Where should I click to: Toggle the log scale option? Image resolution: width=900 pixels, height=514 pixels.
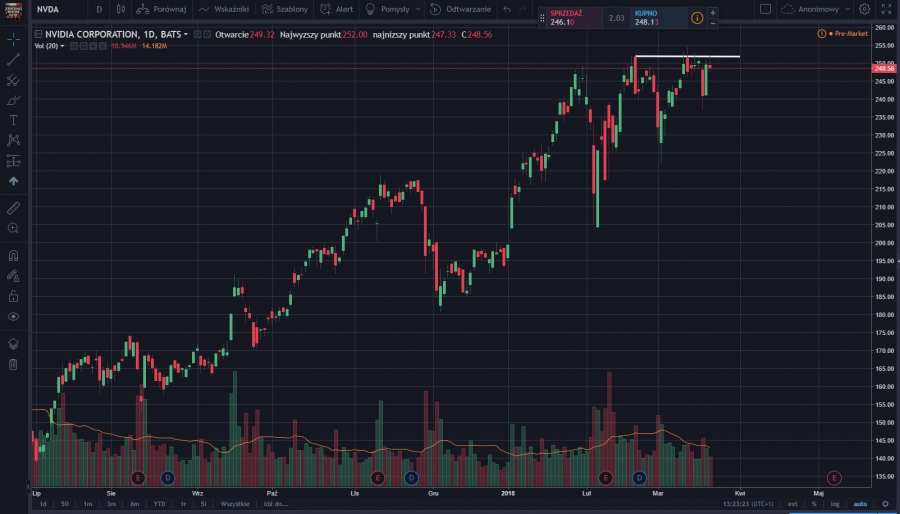coord(835,504)
